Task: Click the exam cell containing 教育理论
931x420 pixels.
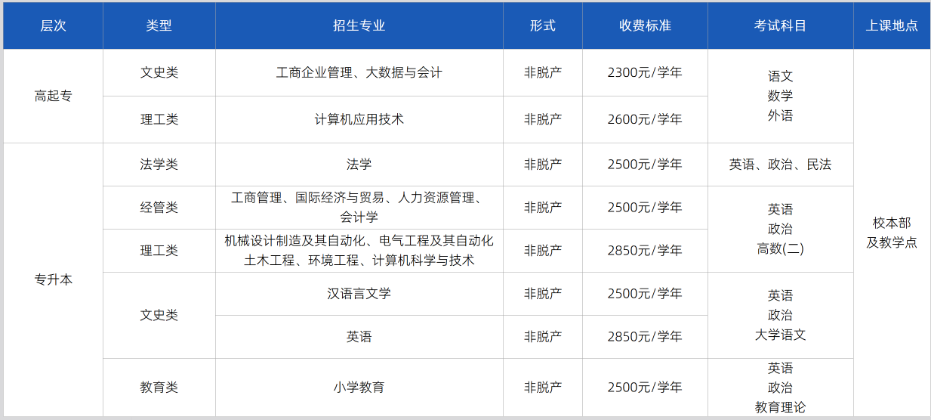Action: (780, 387)
